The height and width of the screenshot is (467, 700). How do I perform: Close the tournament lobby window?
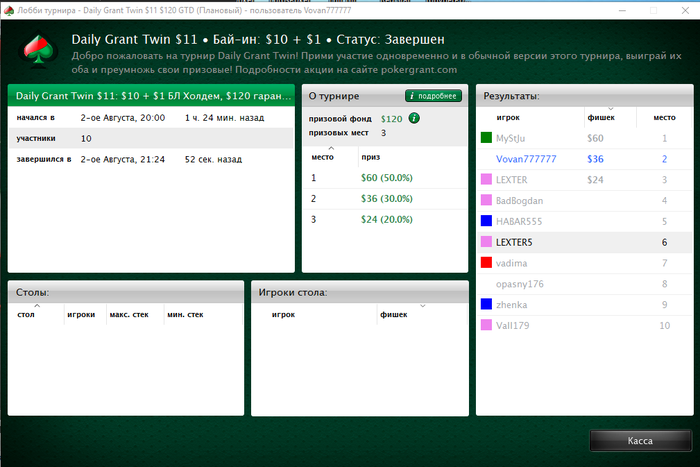pos(685,10)
